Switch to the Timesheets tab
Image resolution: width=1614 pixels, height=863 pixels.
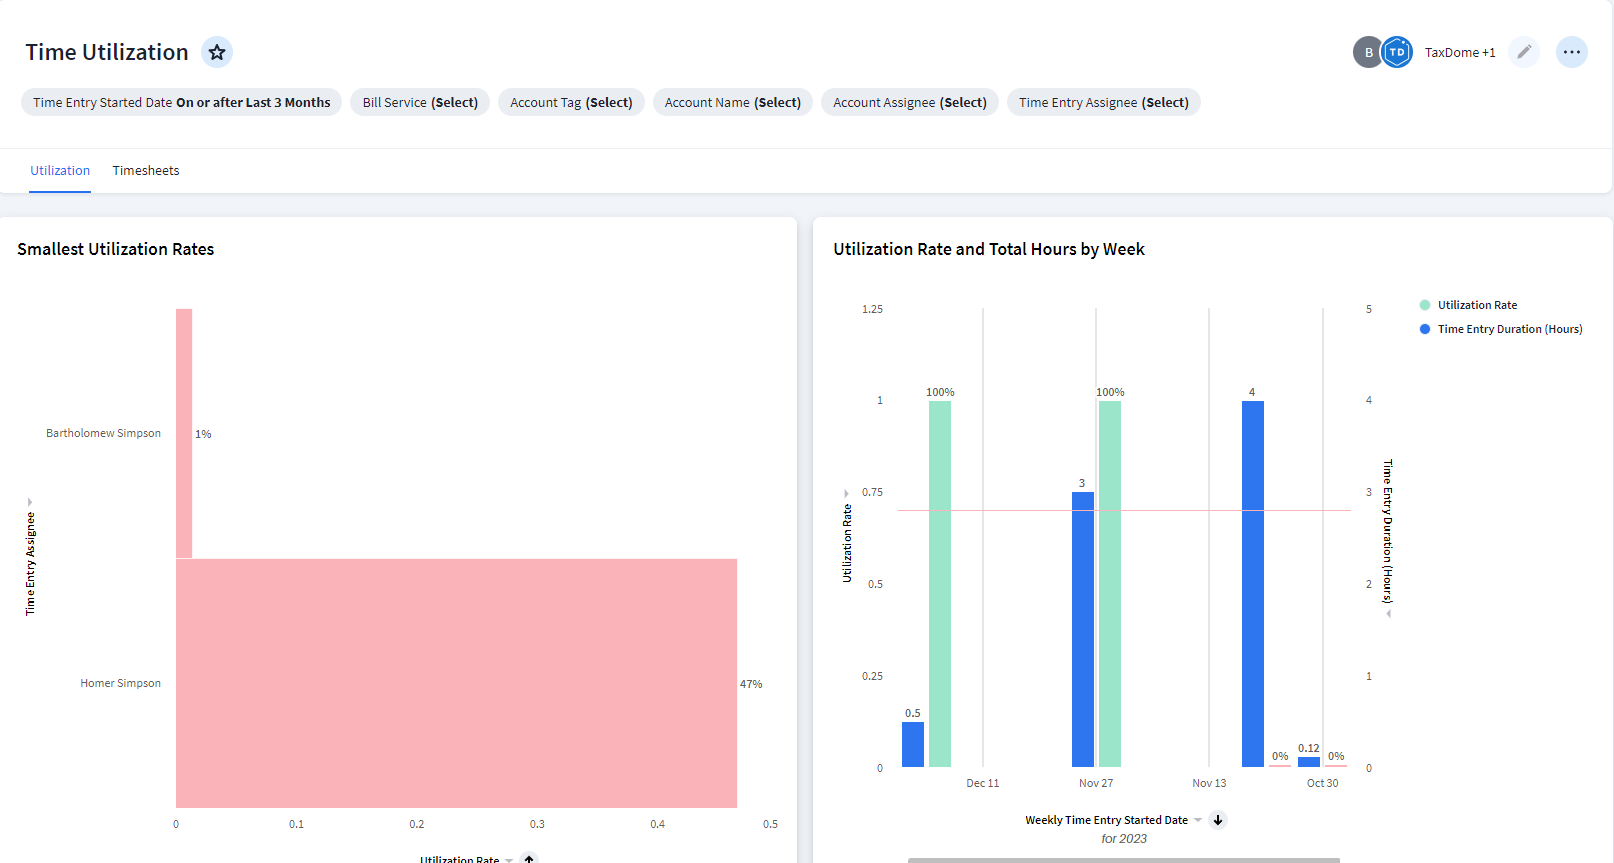click(x=146, y=171)
